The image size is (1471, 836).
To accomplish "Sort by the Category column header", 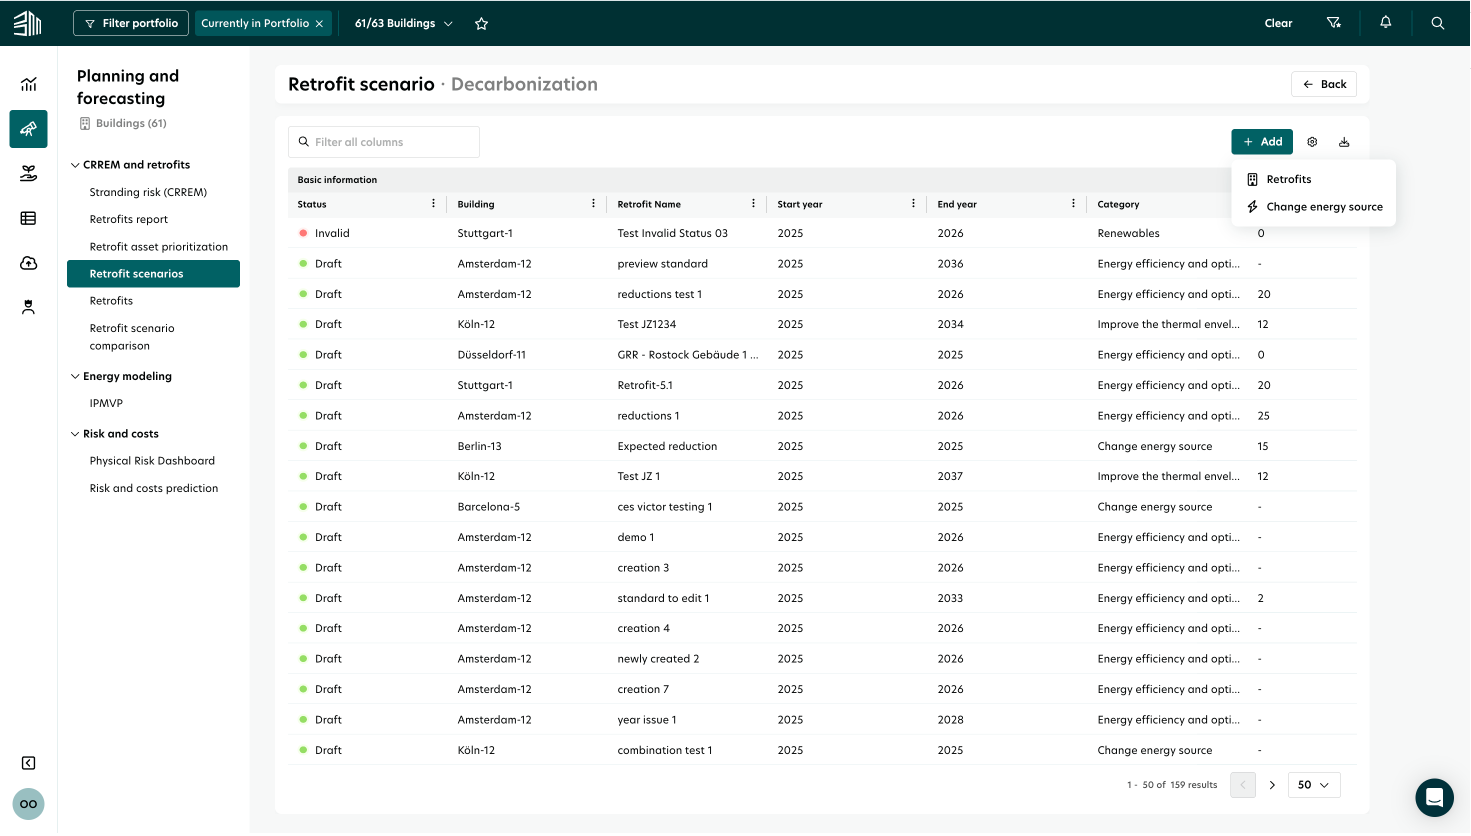I will 1118,204.
